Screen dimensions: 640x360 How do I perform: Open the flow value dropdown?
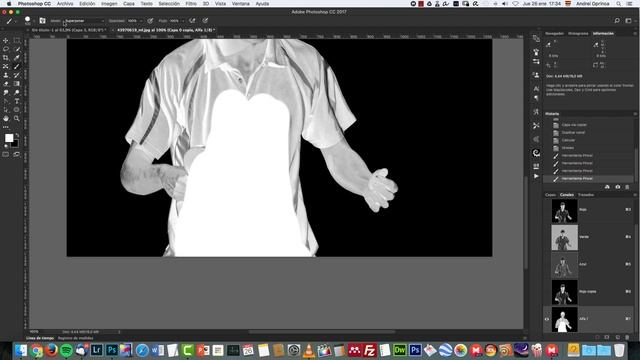click(183, 20)
